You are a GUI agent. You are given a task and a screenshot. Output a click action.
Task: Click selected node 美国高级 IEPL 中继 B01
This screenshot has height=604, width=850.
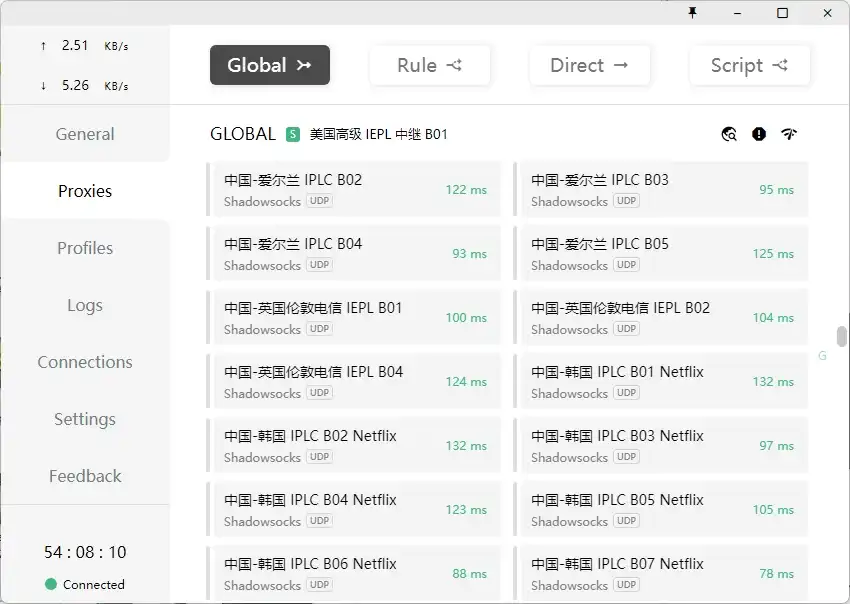(378, 134)
